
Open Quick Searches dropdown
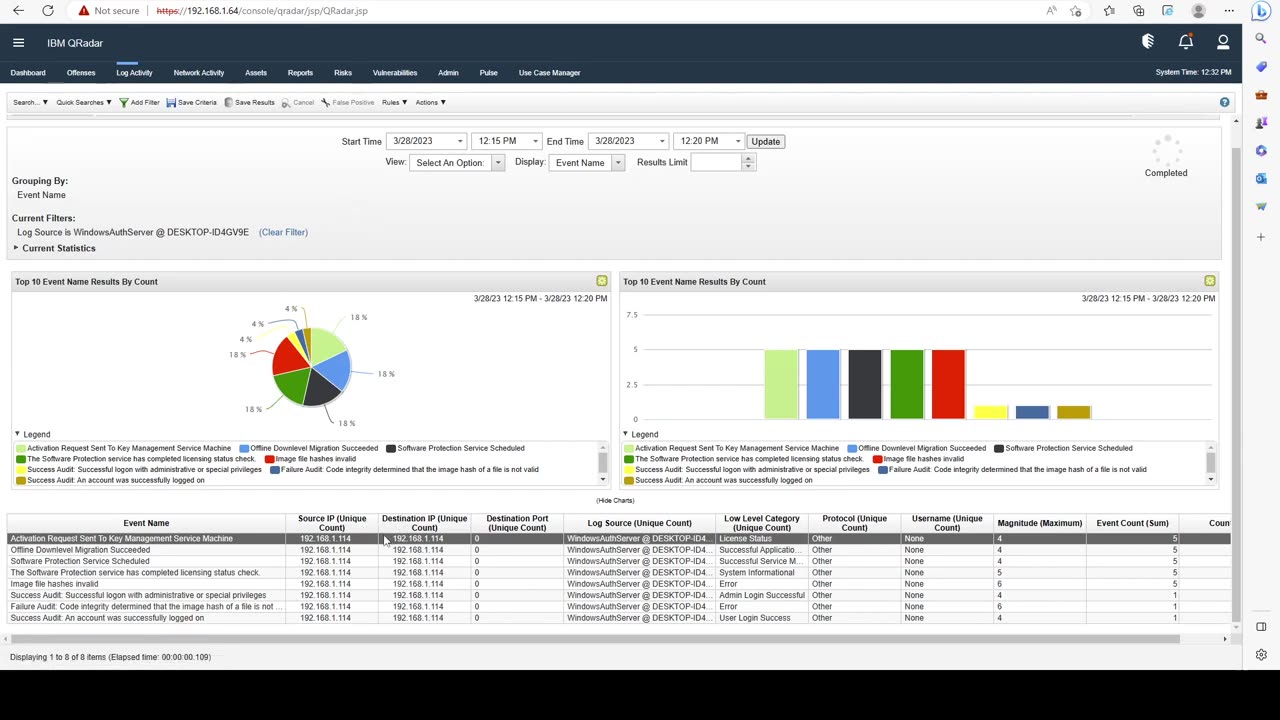point(84,102)
